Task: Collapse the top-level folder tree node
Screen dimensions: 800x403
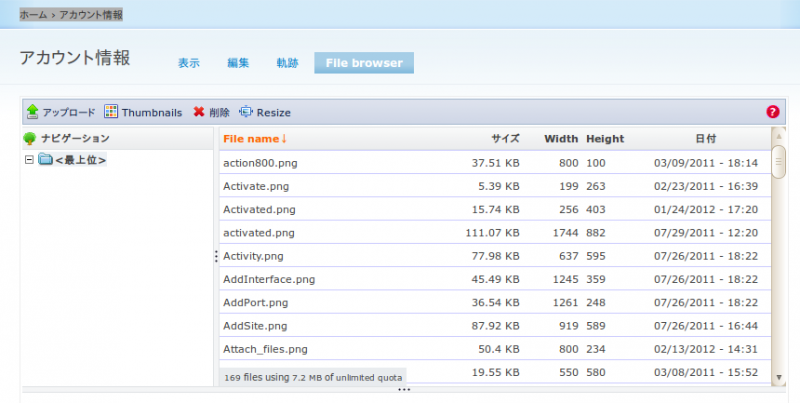Action: pos(29,160)
